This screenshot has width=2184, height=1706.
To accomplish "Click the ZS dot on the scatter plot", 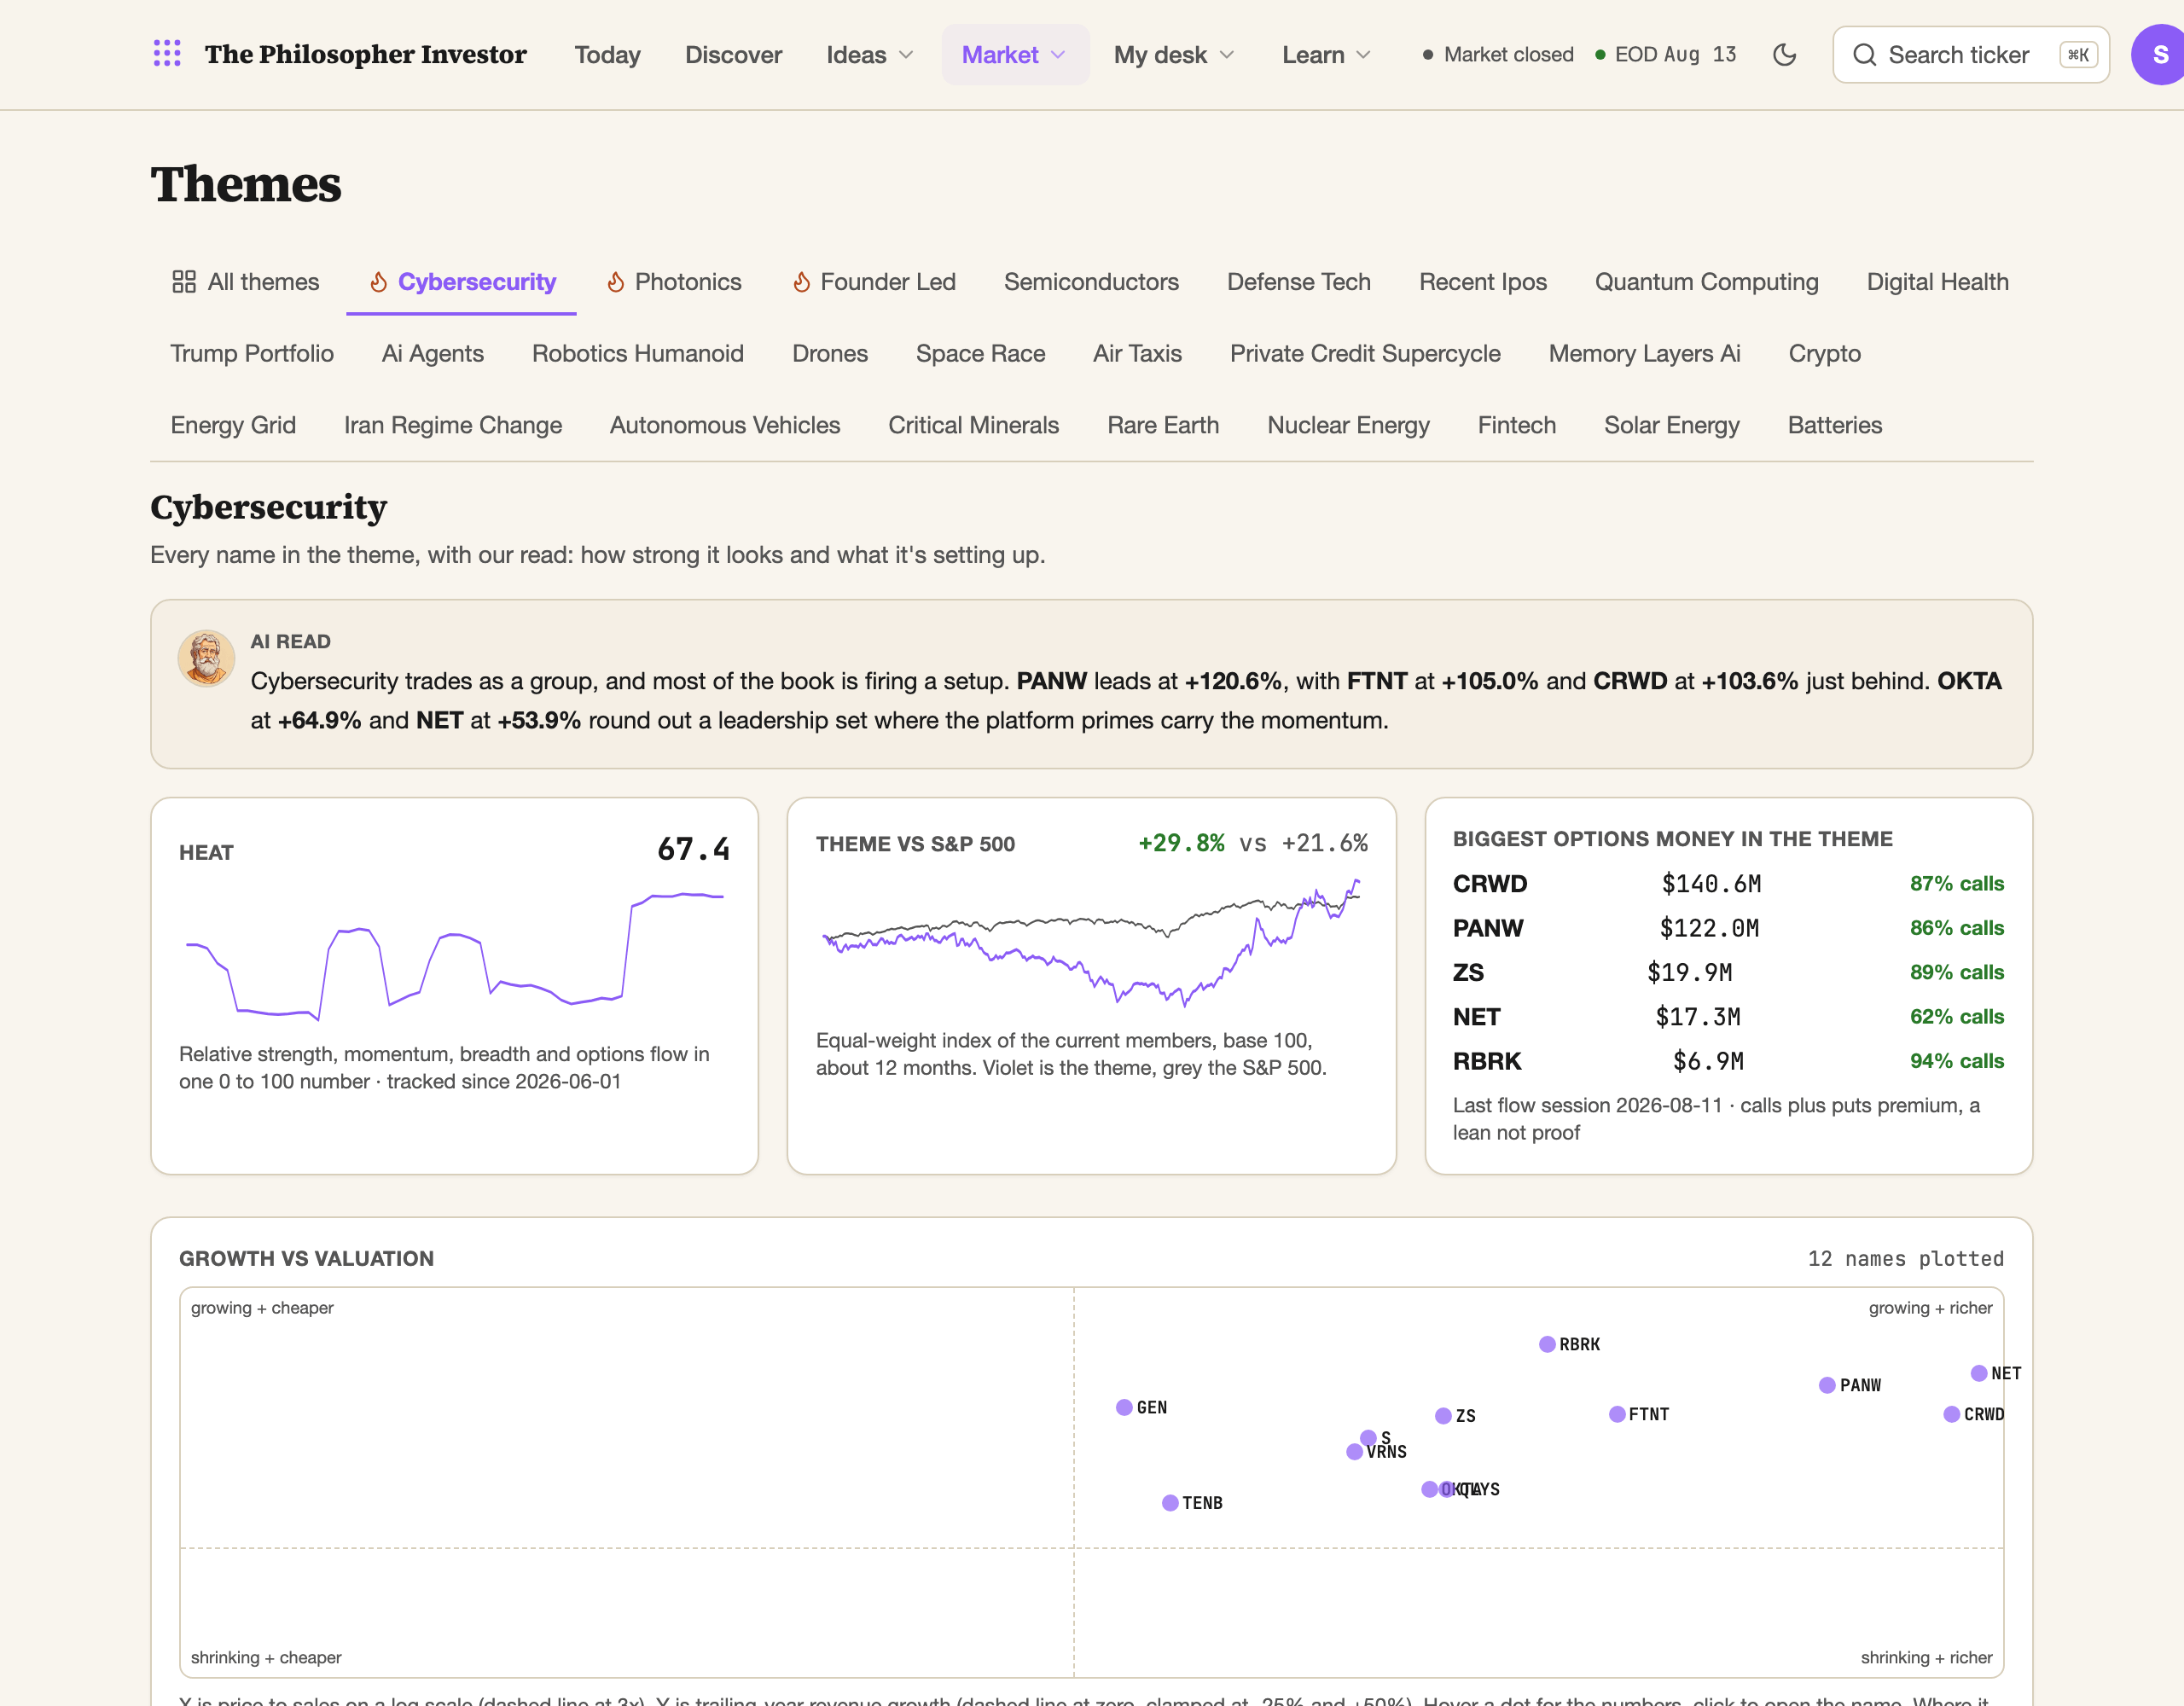I will [1443, 1416].
